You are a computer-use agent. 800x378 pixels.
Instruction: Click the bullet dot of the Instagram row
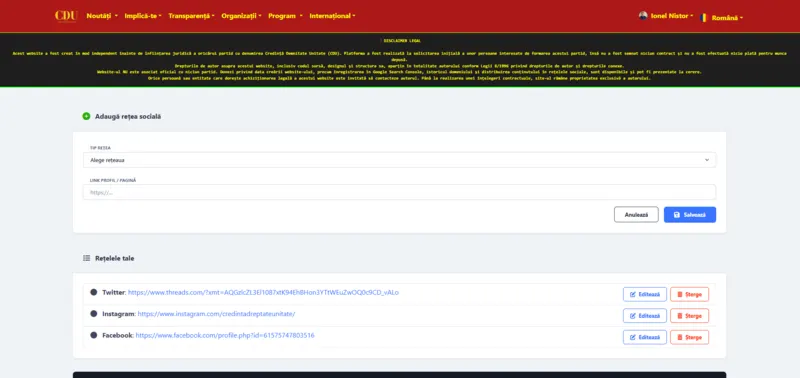coord(93,314)
